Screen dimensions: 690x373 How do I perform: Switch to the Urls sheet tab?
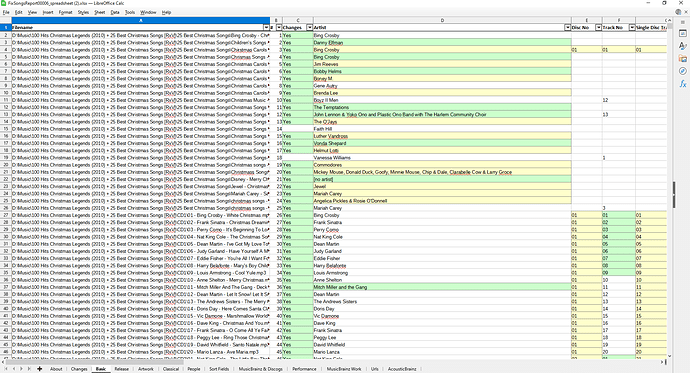coord(374,369)
